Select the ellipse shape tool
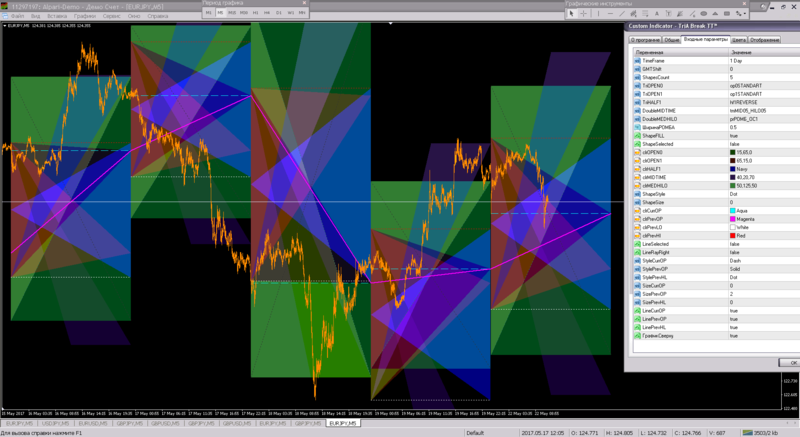This screenshot has width=800, height=437. 704,14
